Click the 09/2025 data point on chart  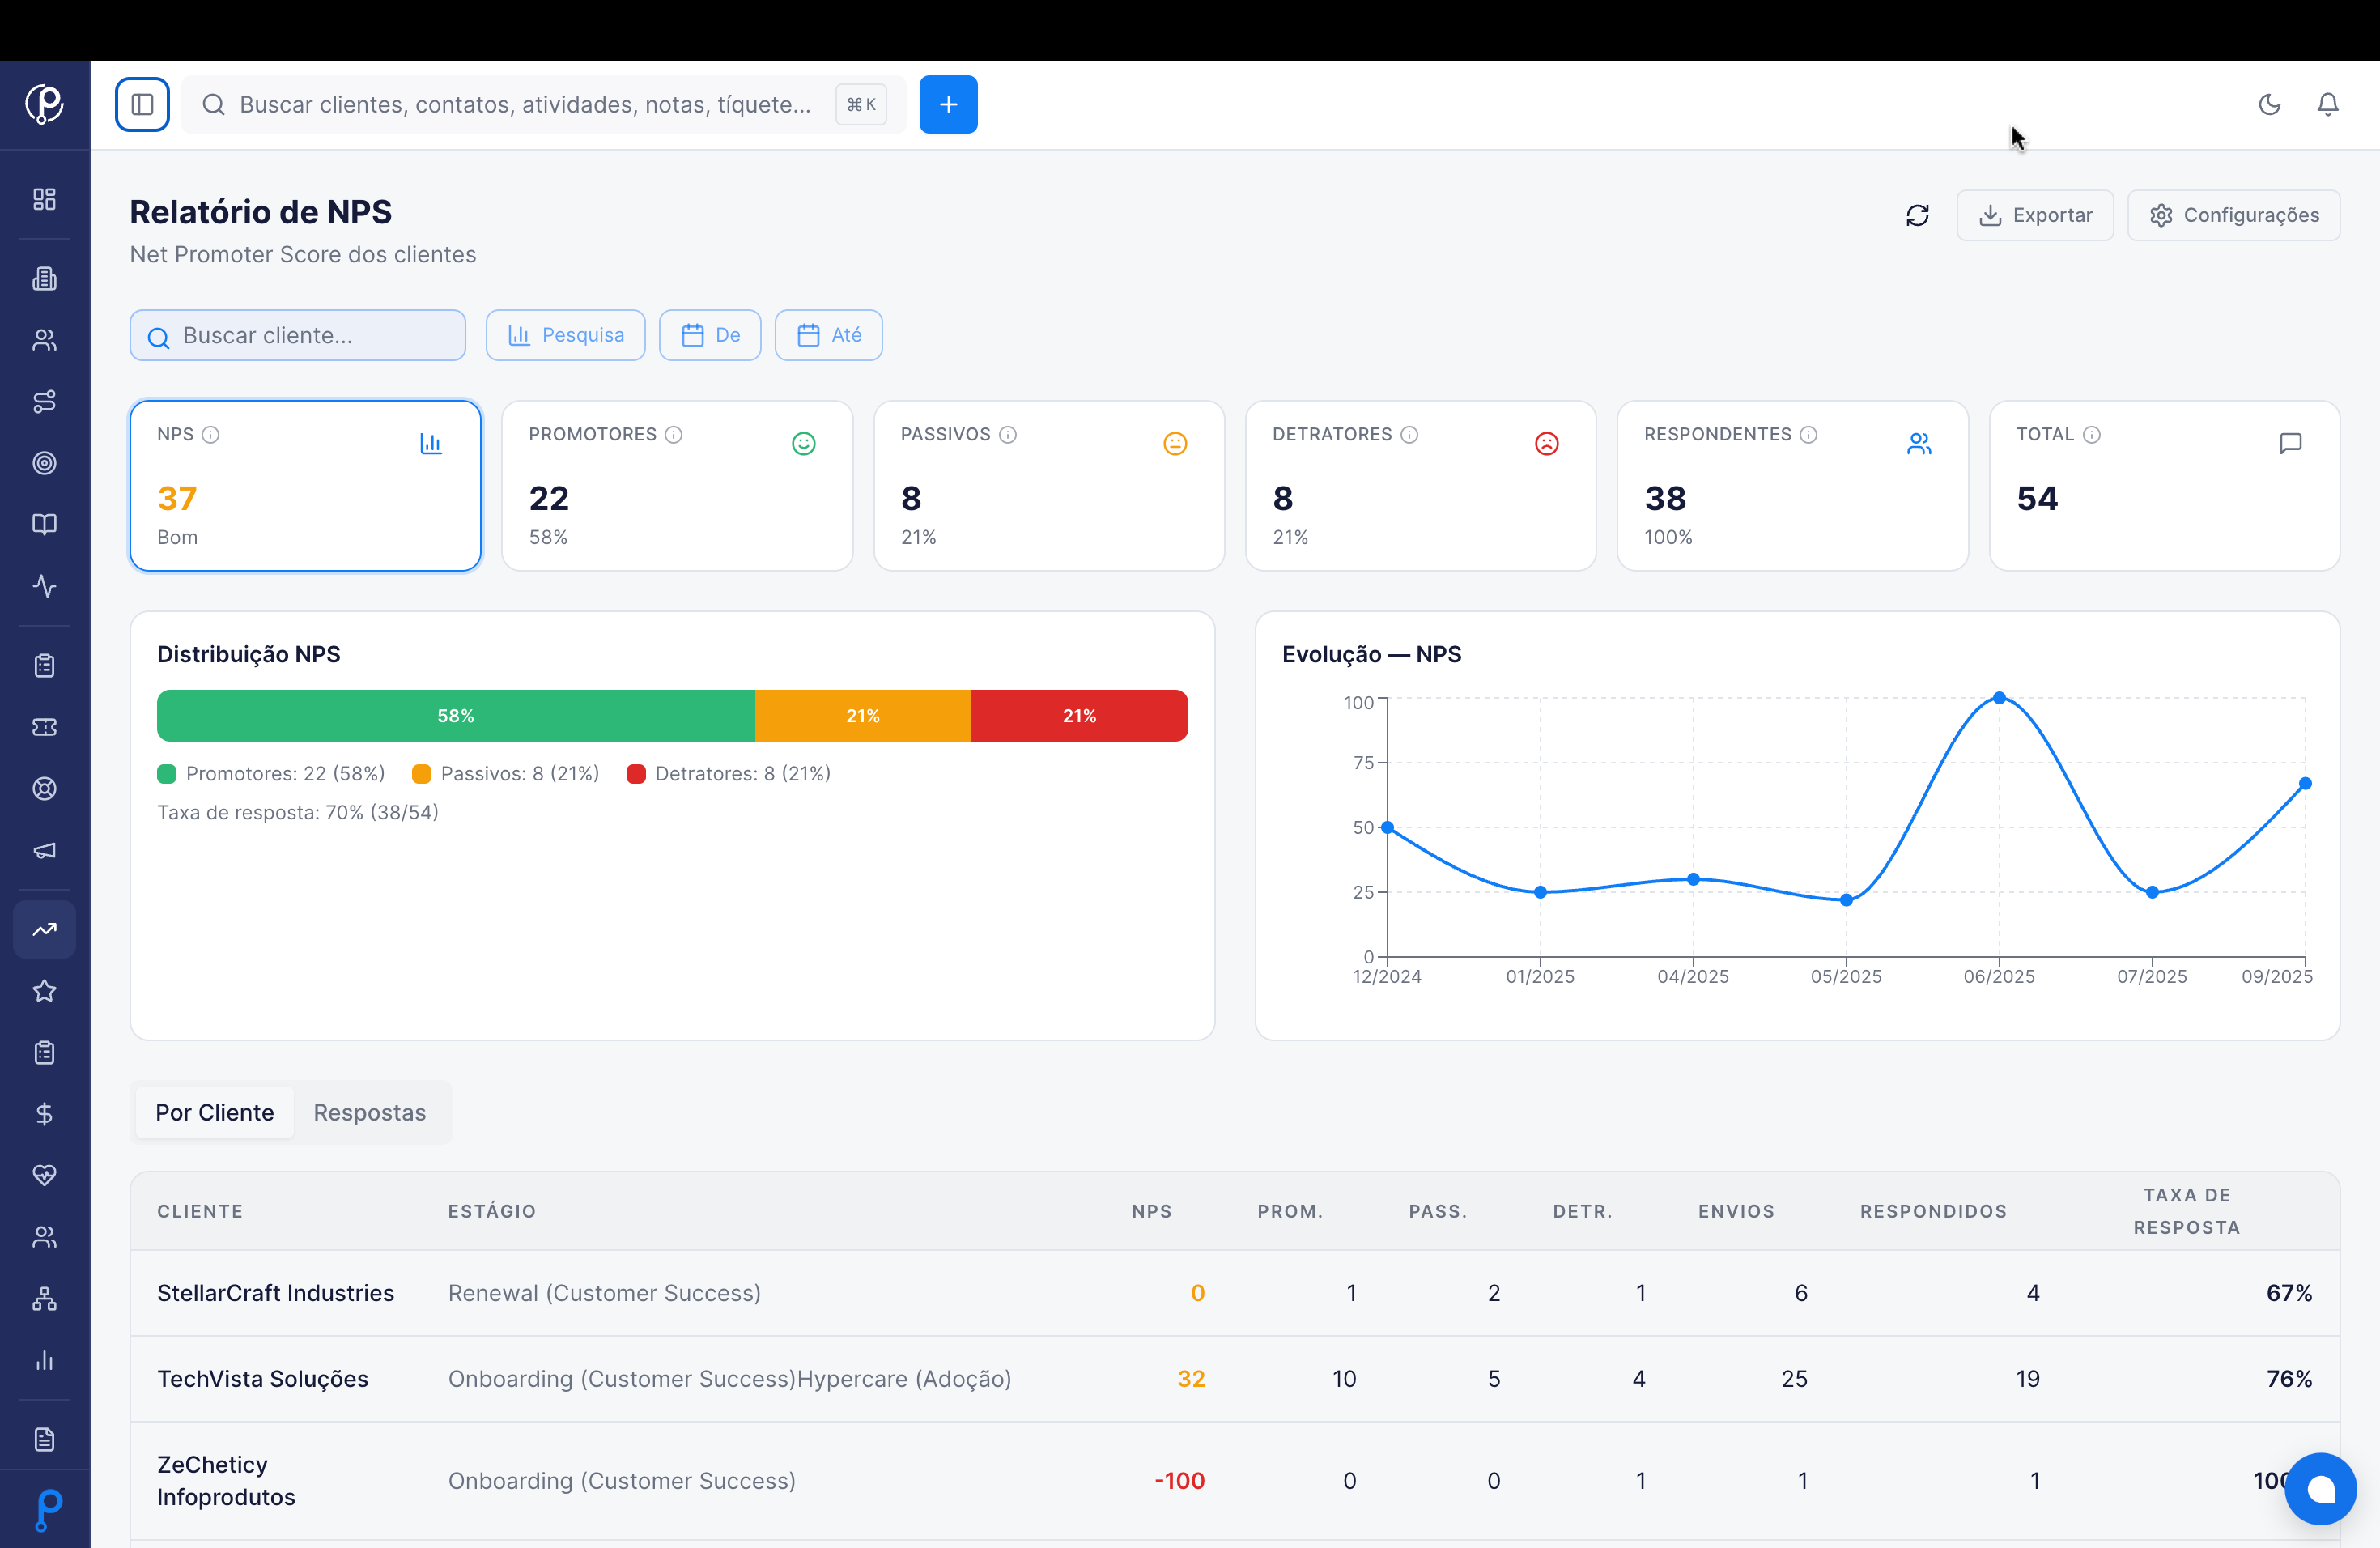tap(2305, 784)
